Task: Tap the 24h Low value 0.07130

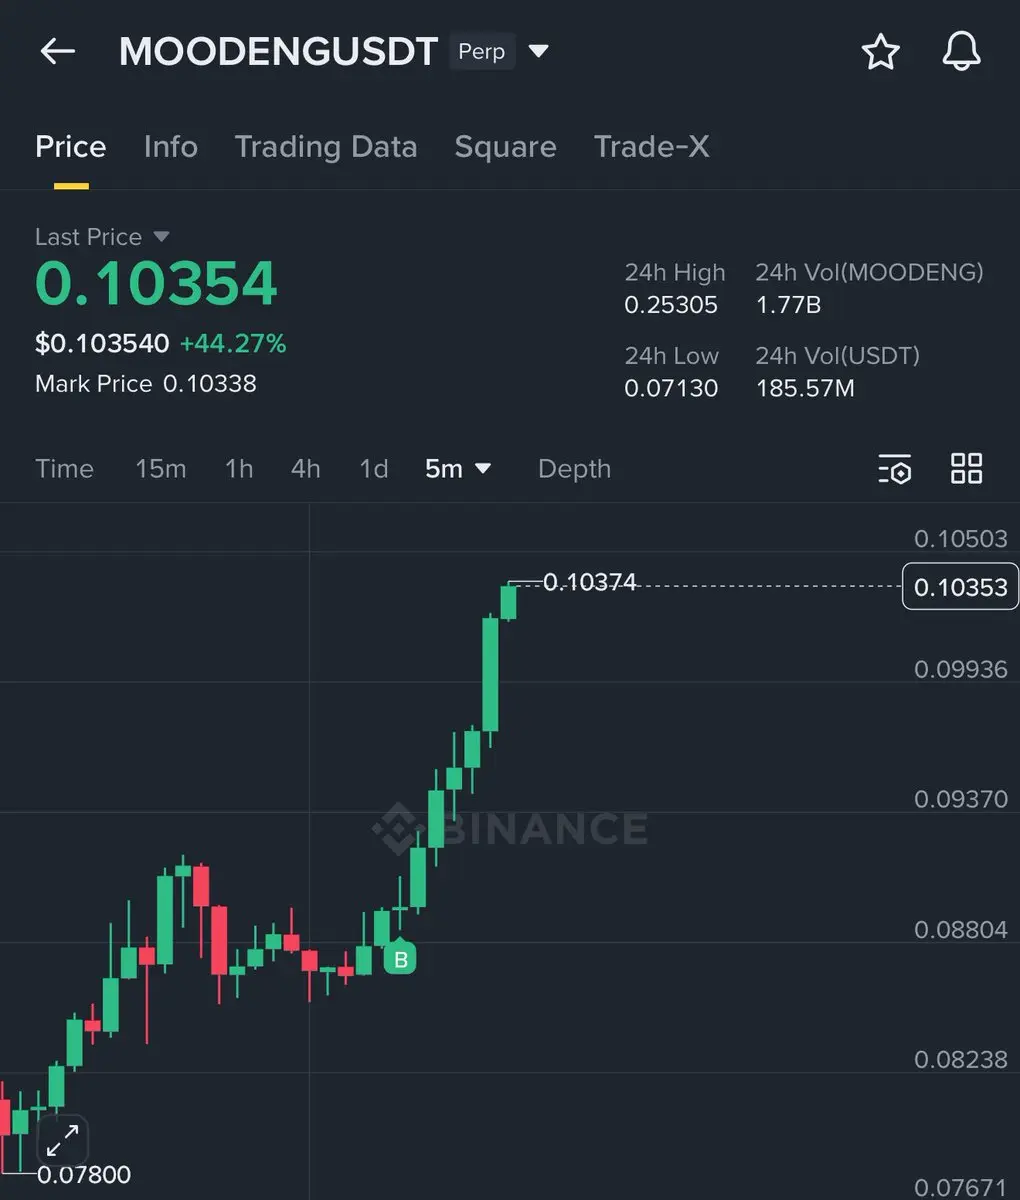Action: coord(671,388)
